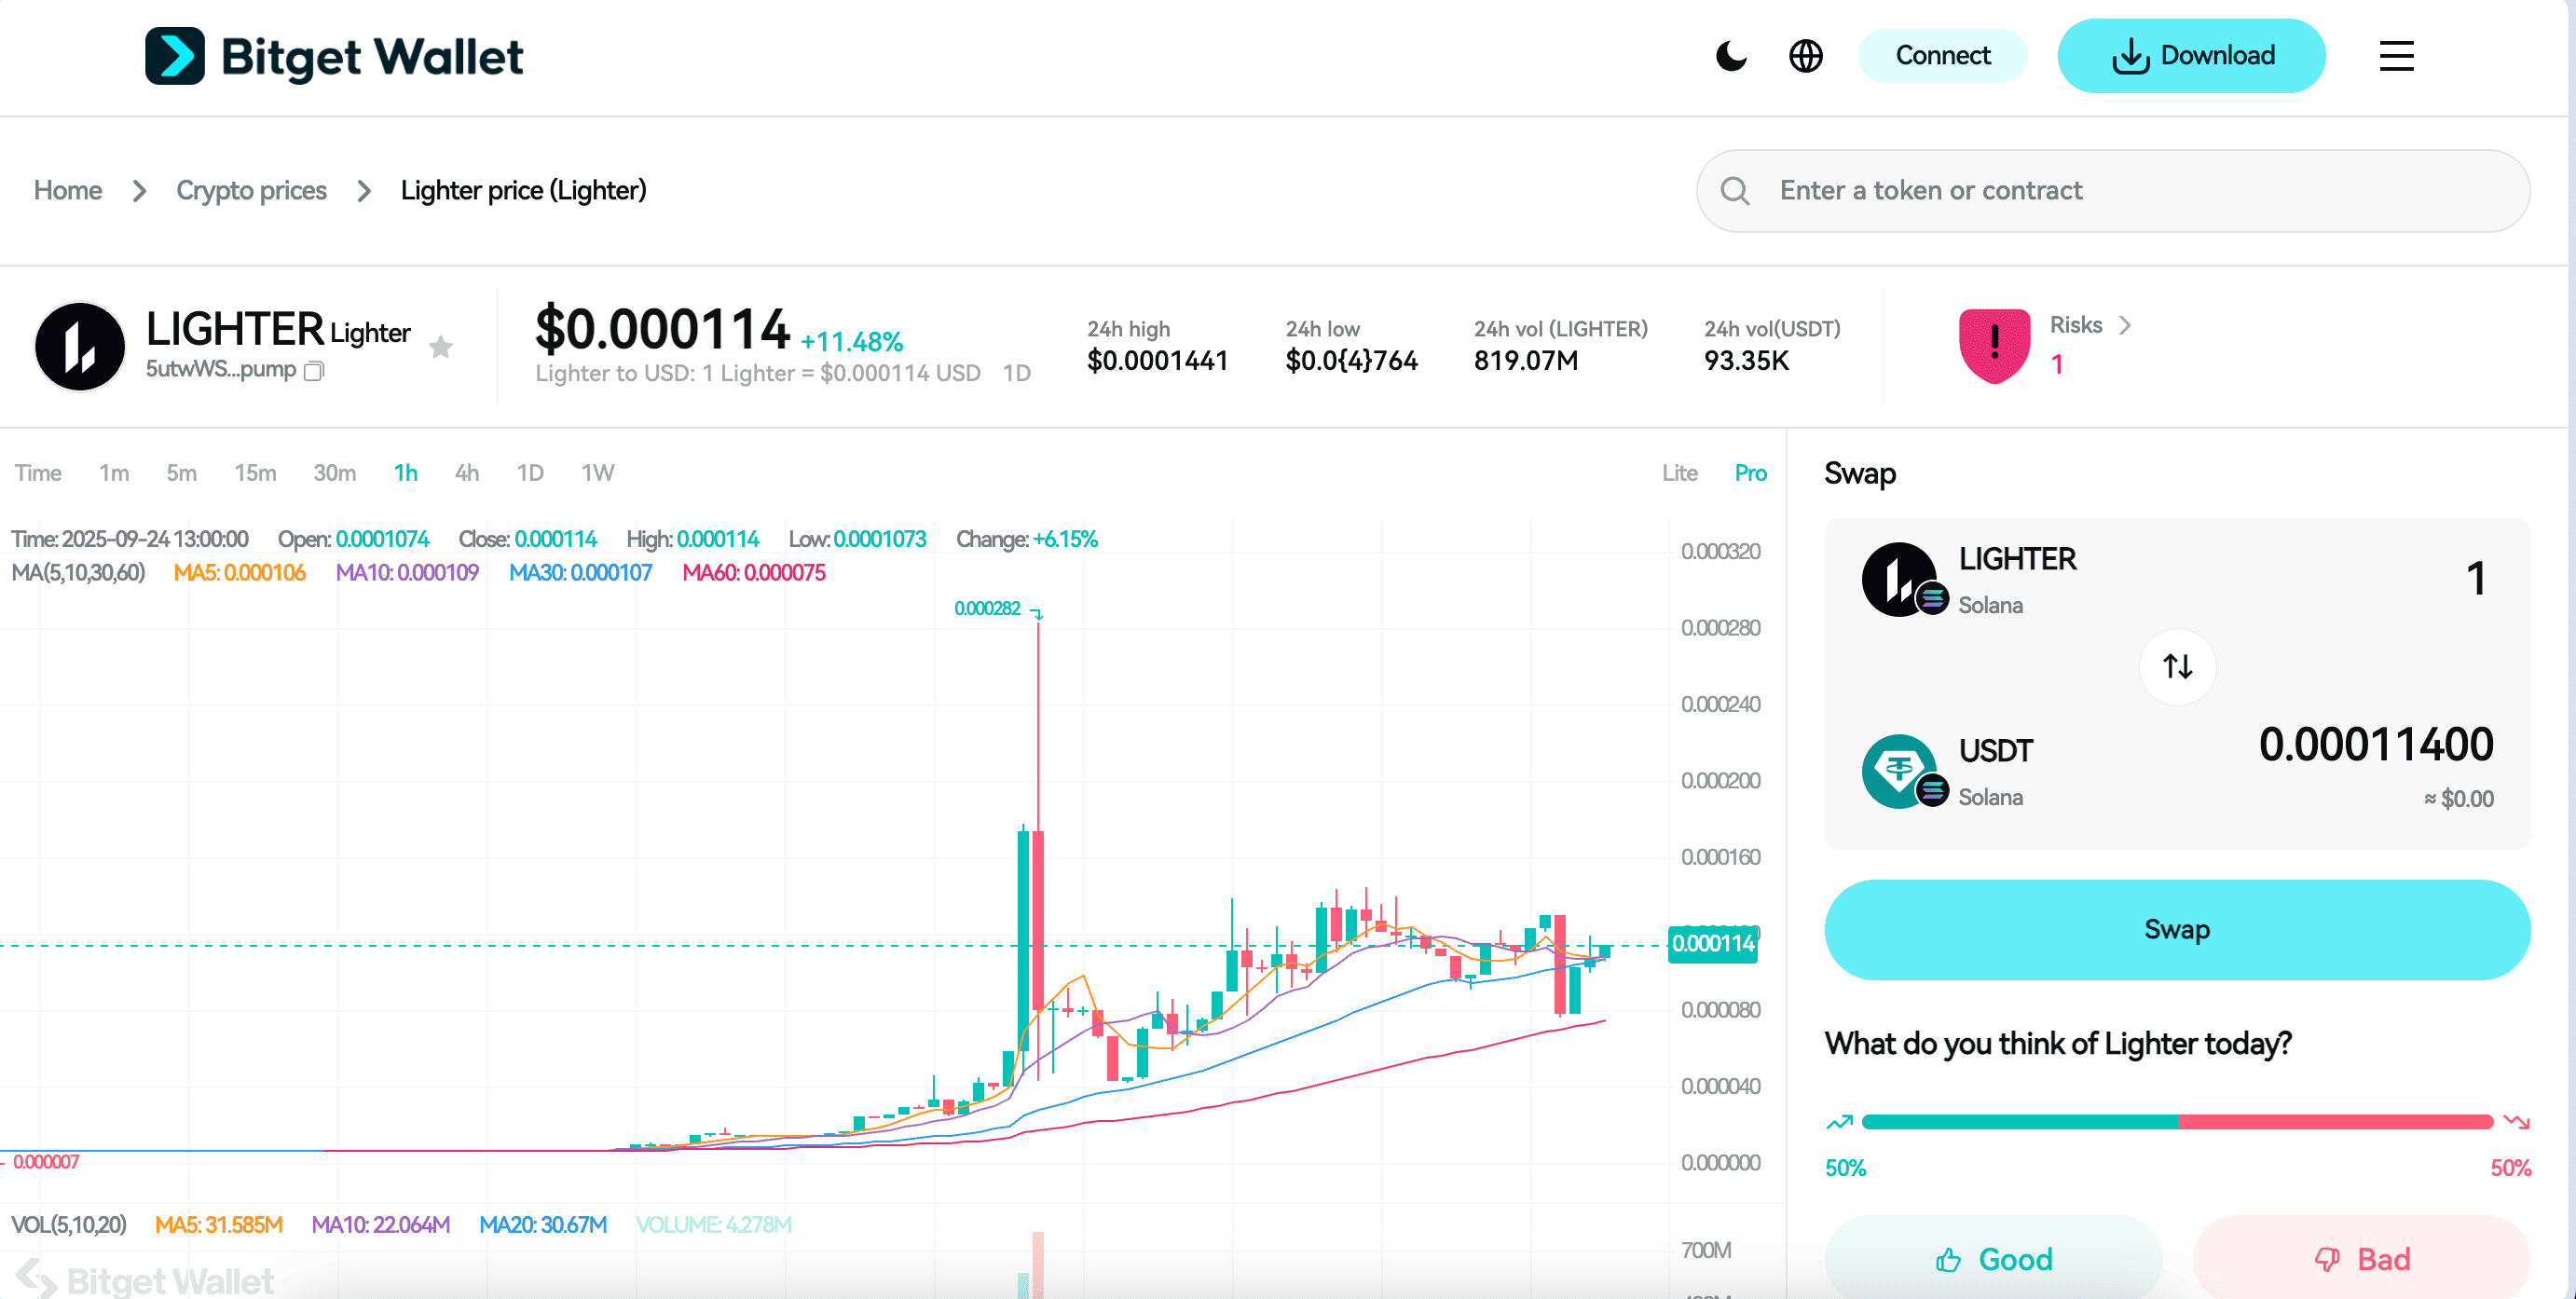Expand the Risks details chevron
This screenshot has height=1299, width=2576.
2125,325
